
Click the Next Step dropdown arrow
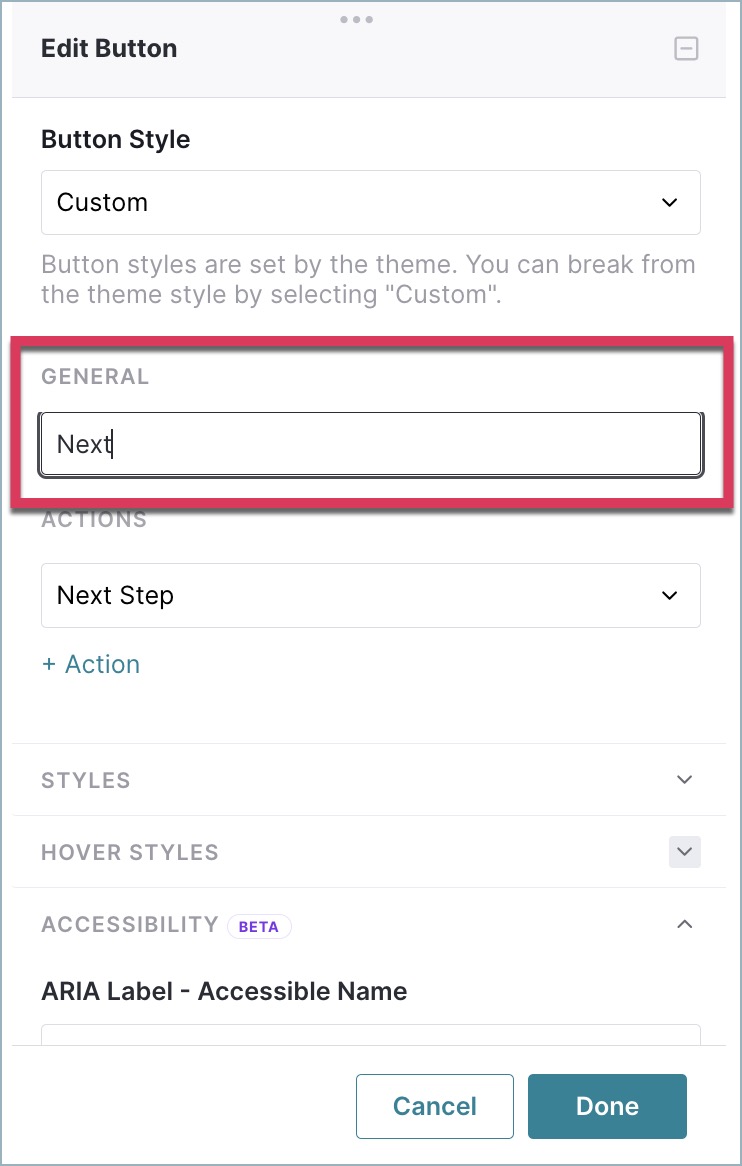pyautogui.click(x=669, y=595)
